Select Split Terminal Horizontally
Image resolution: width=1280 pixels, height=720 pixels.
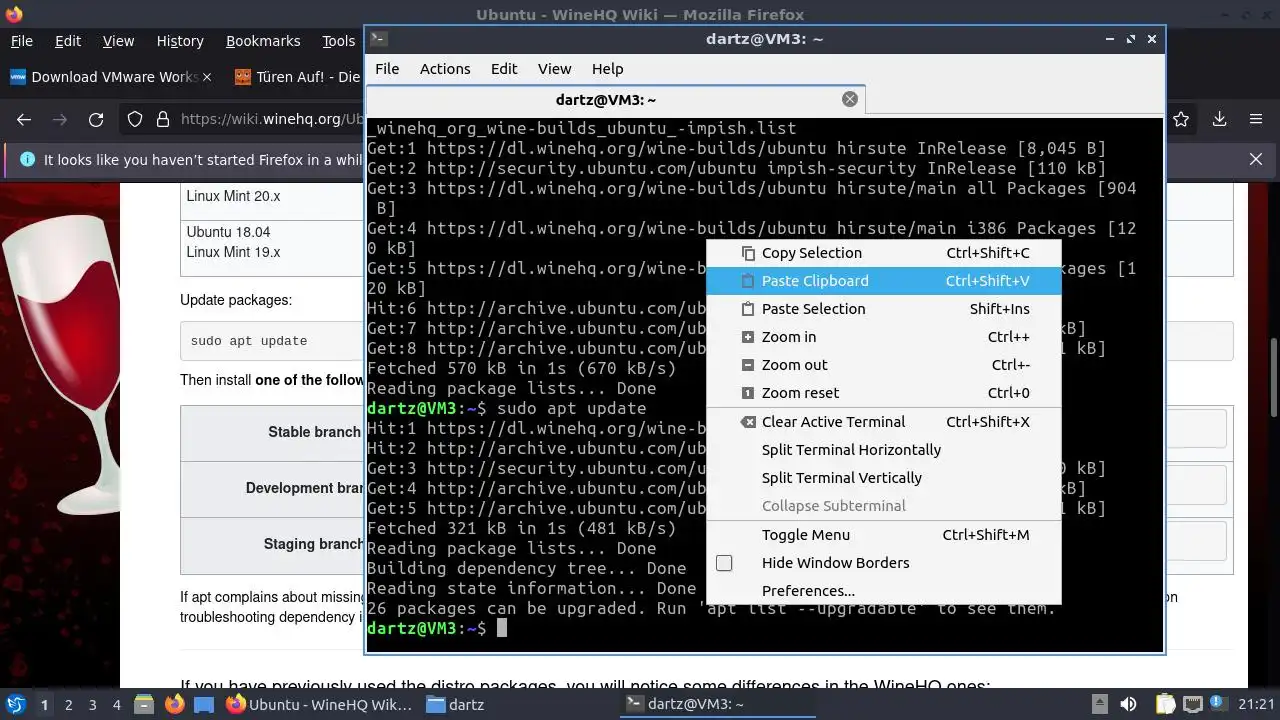coord(884,450)
